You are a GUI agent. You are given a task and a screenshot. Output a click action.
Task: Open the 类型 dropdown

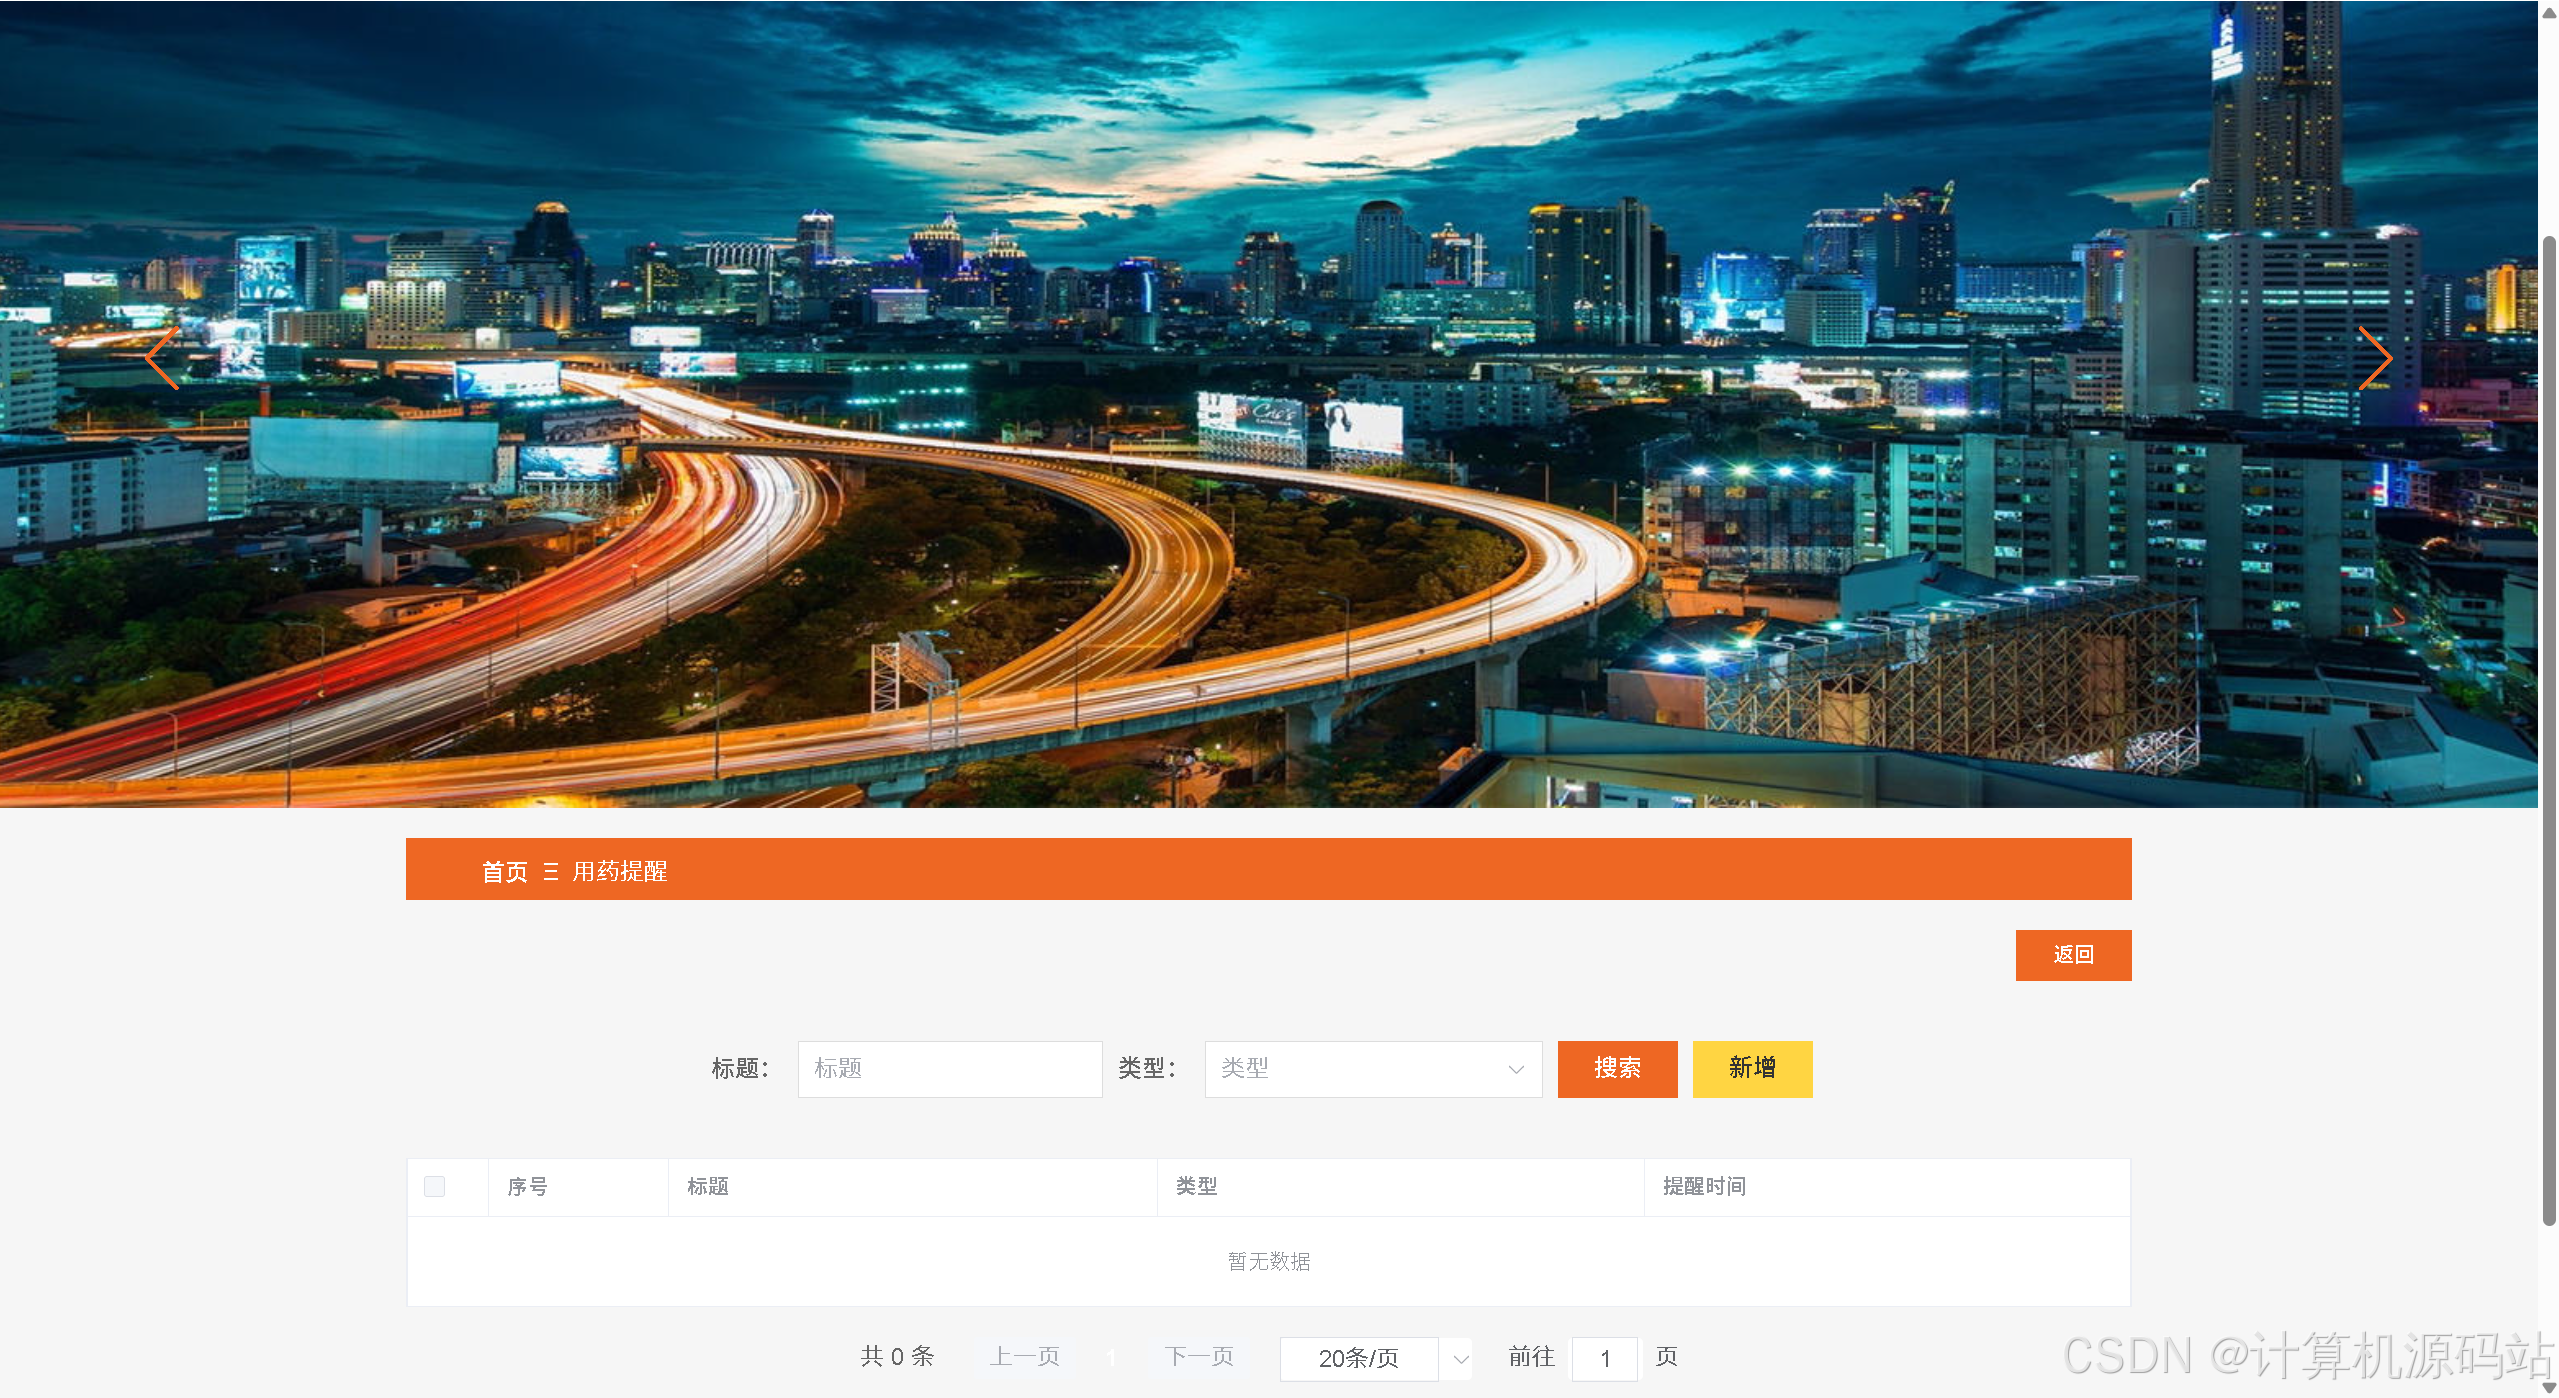click(1373, 1069)
